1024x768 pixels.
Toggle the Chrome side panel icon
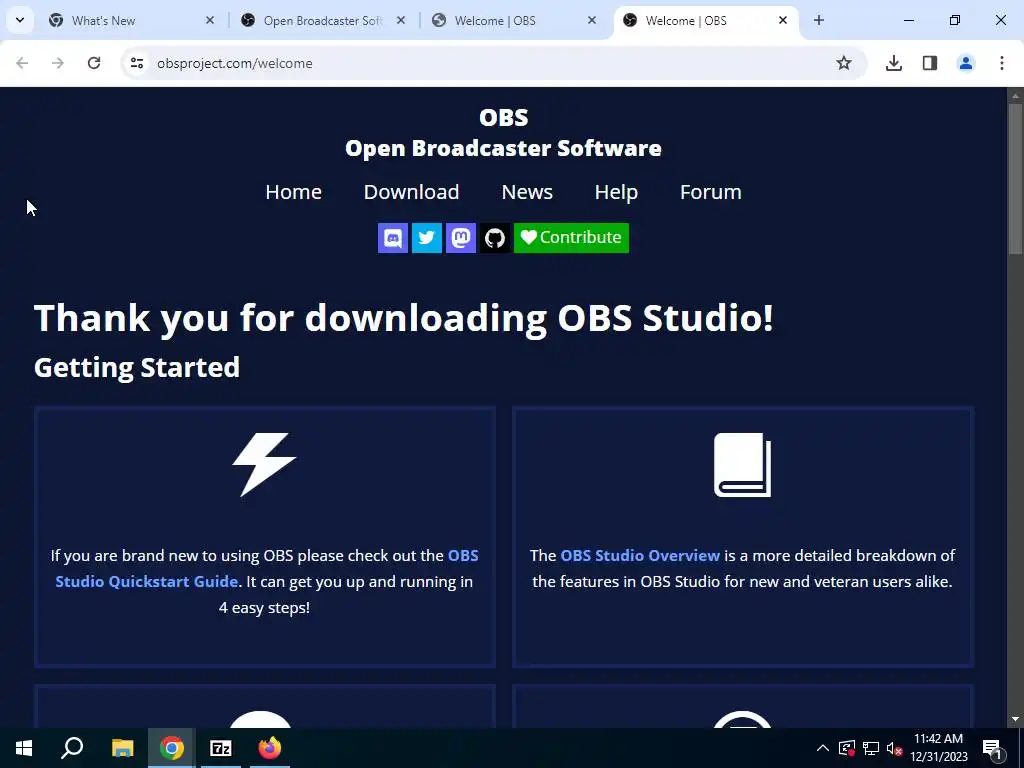(930, 63)
